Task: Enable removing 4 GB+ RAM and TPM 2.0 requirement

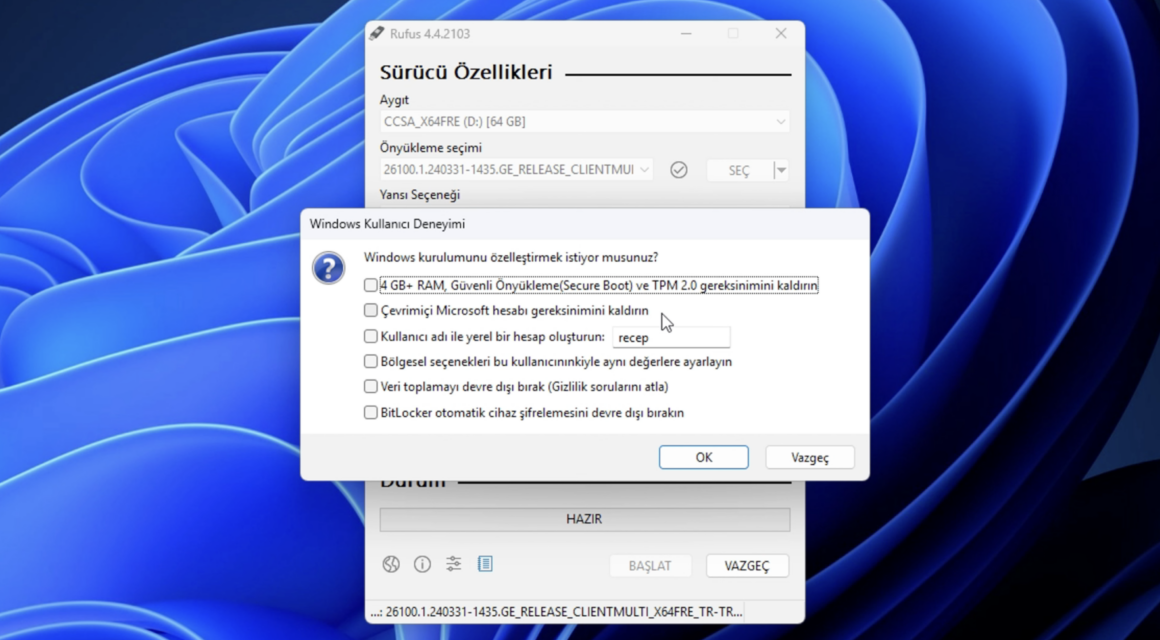Action: tap(371, 286)
